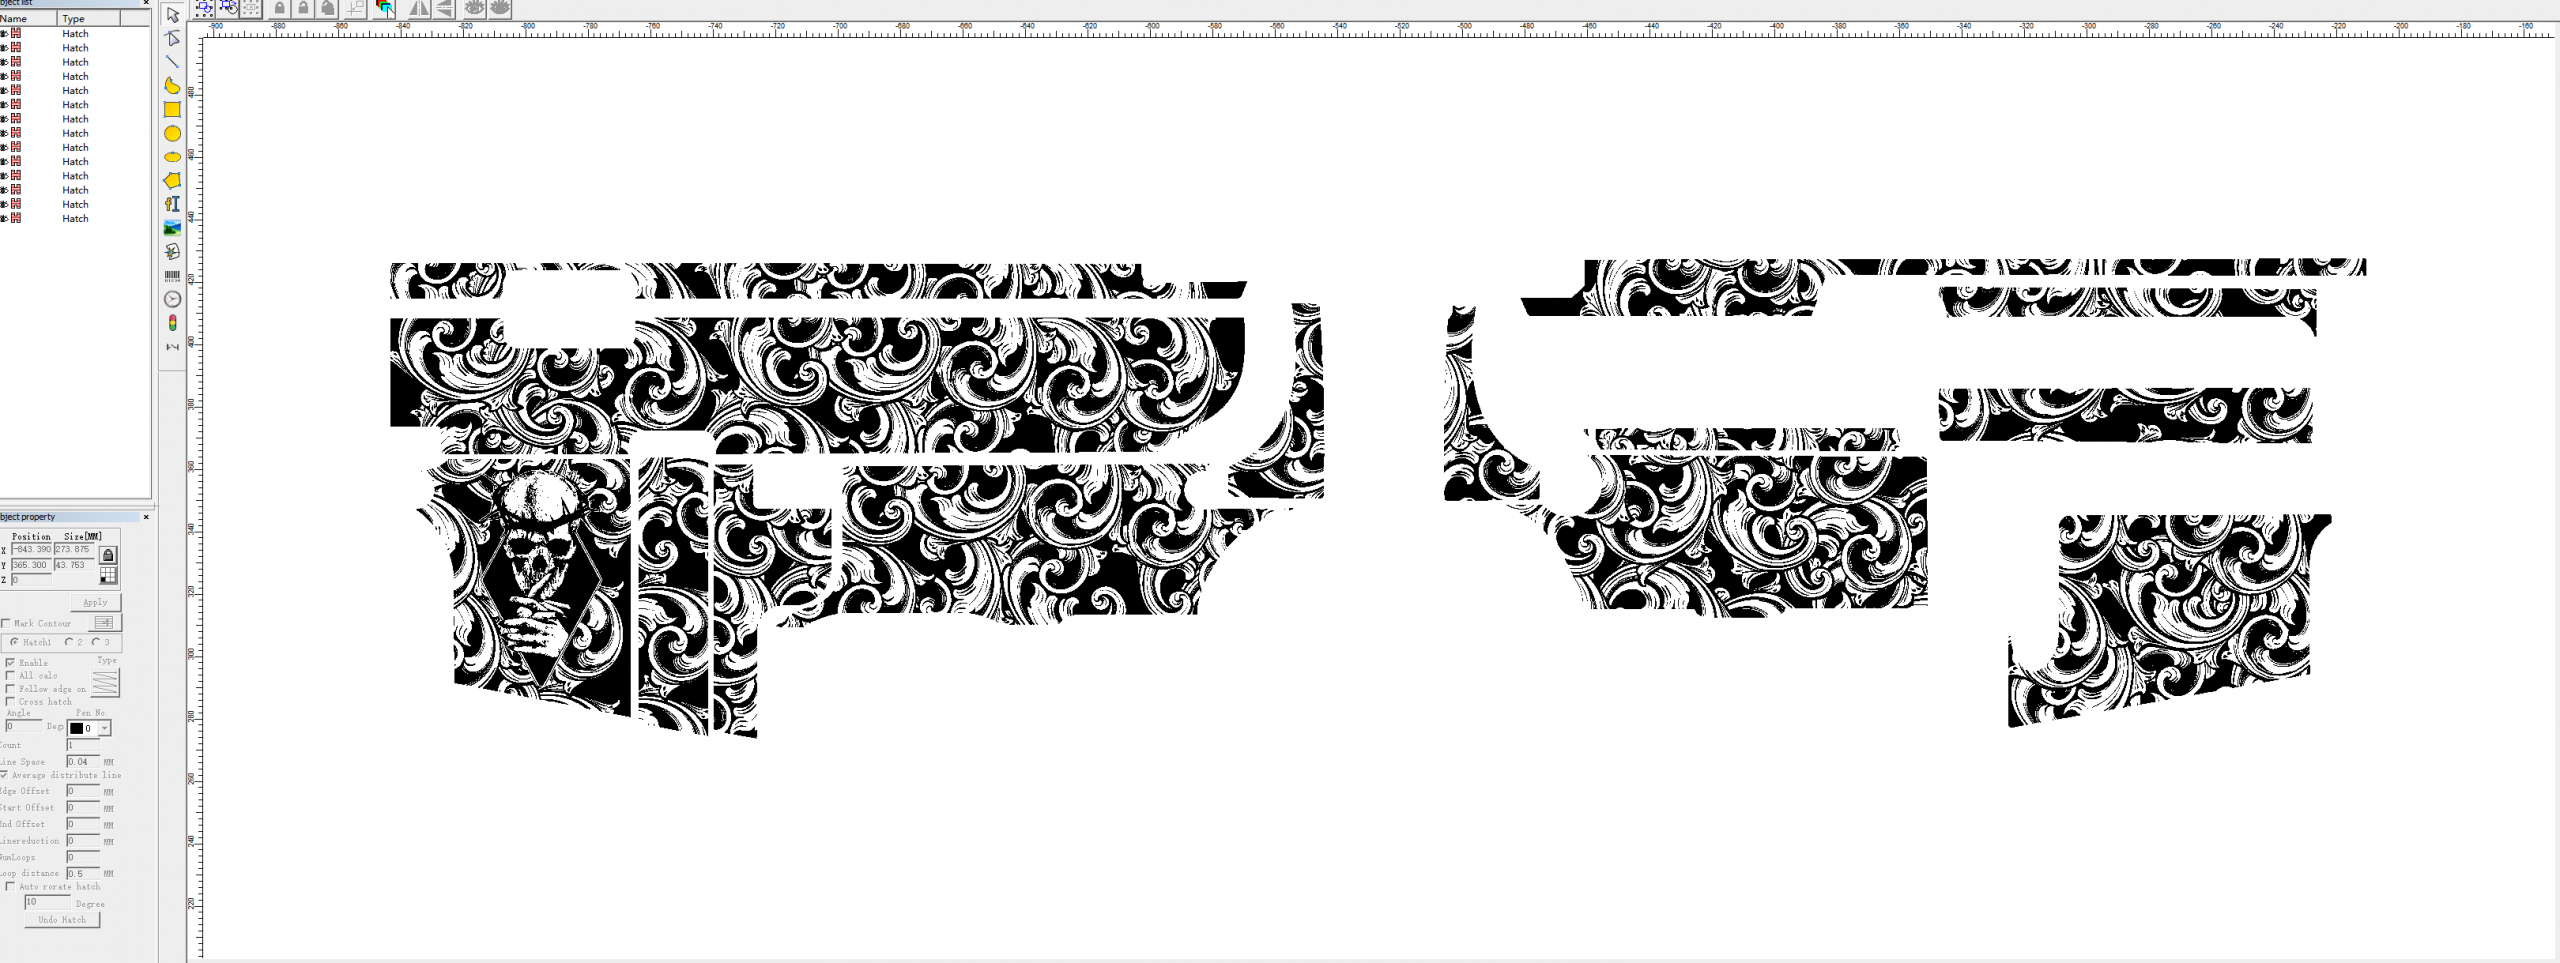Toggle eye visibility of first Hatch object
This screenshot has height=963, width=2560.
(x=4, y=33)
